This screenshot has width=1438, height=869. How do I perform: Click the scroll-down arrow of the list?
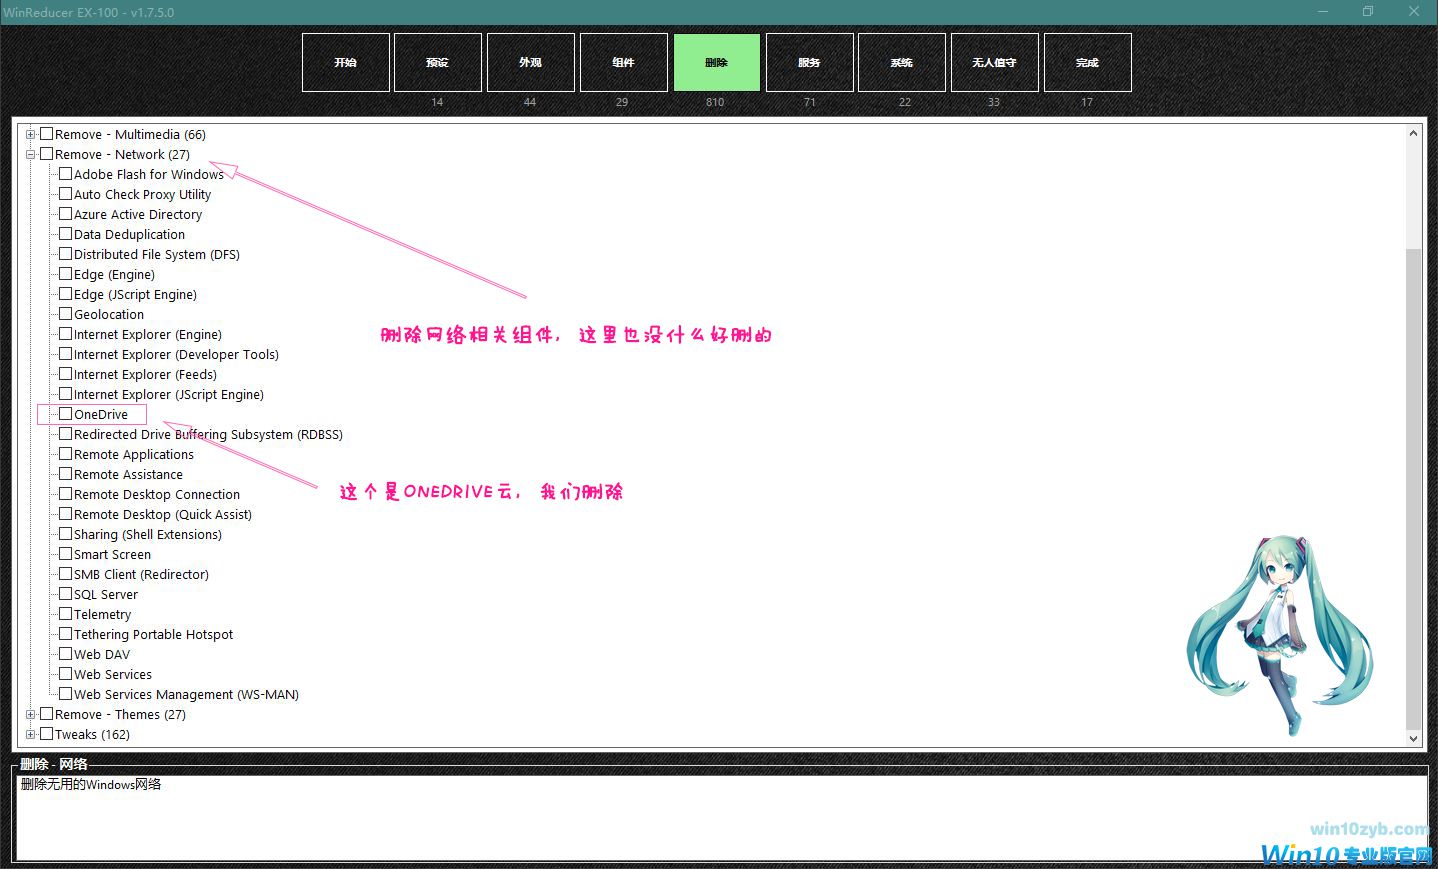(x=1413, y=739)
